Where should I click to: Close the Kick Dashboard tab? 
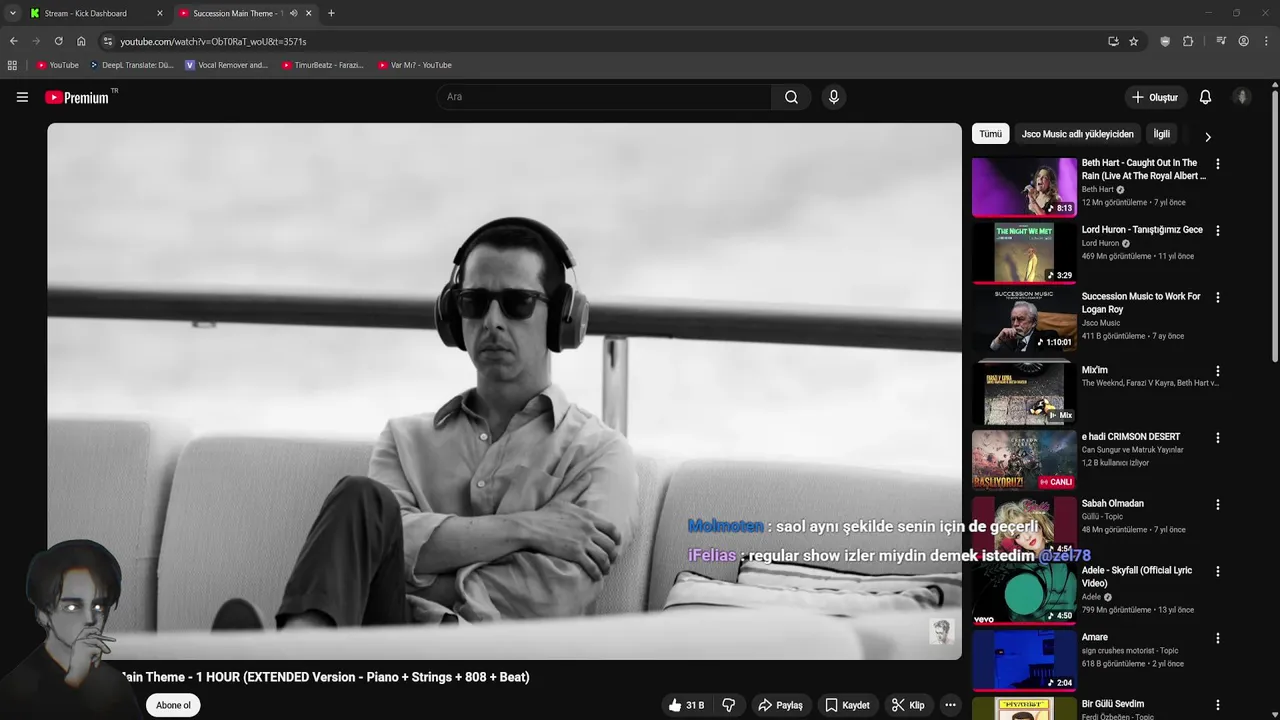tap(159, 13)
